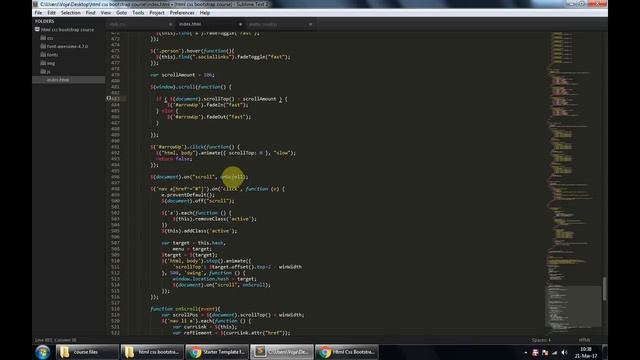Click the 'e.preventDefault();' line
The image size is (640, 360).
[x=188, y=195]
